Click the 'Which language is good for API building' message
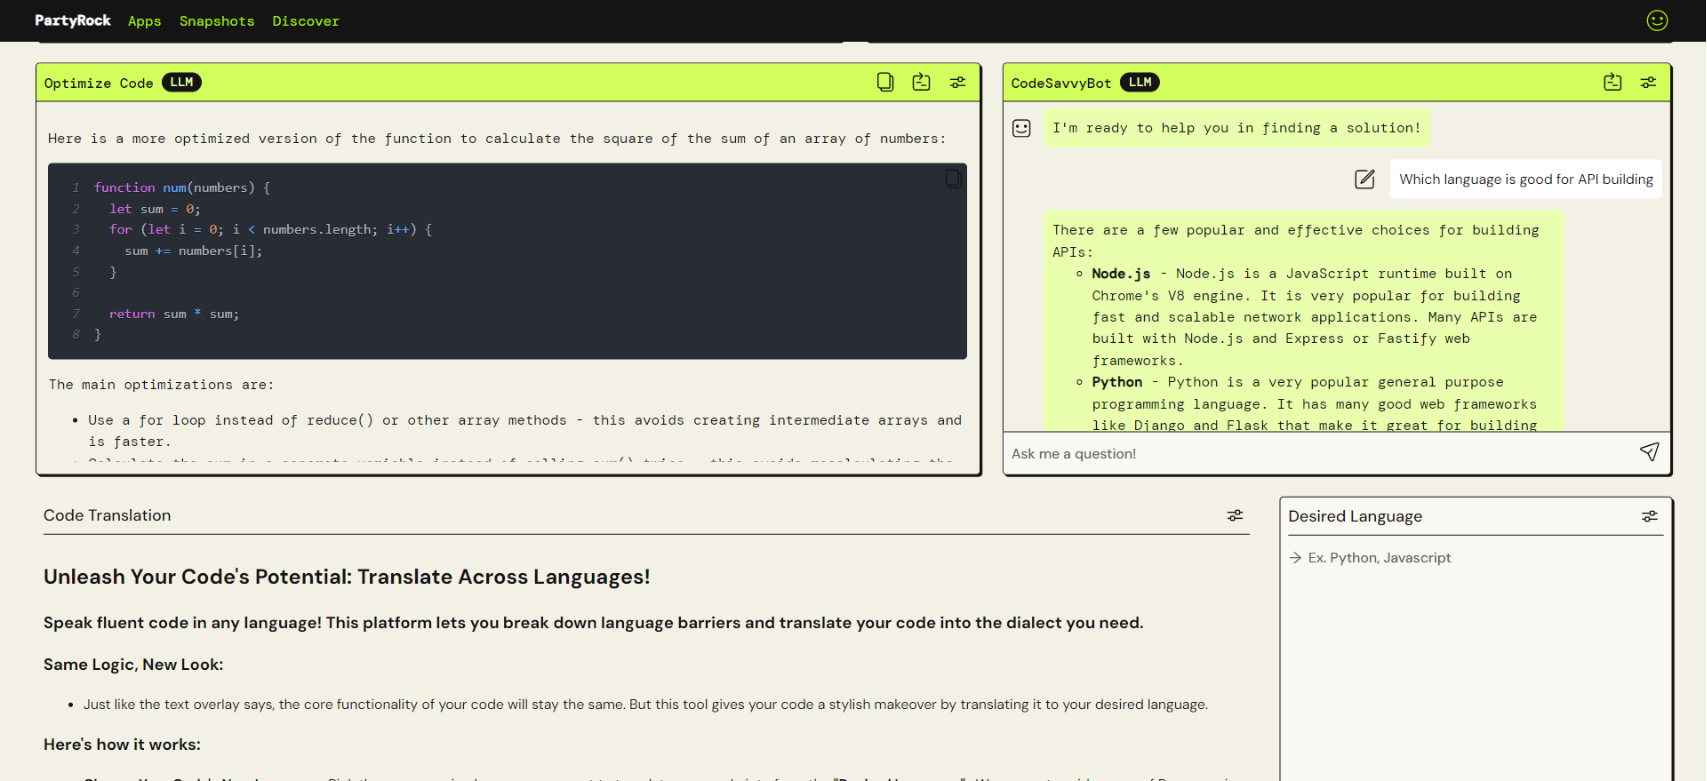Screen dimensions: 1707x781 pyautogui.click(x=1526, y=179)
